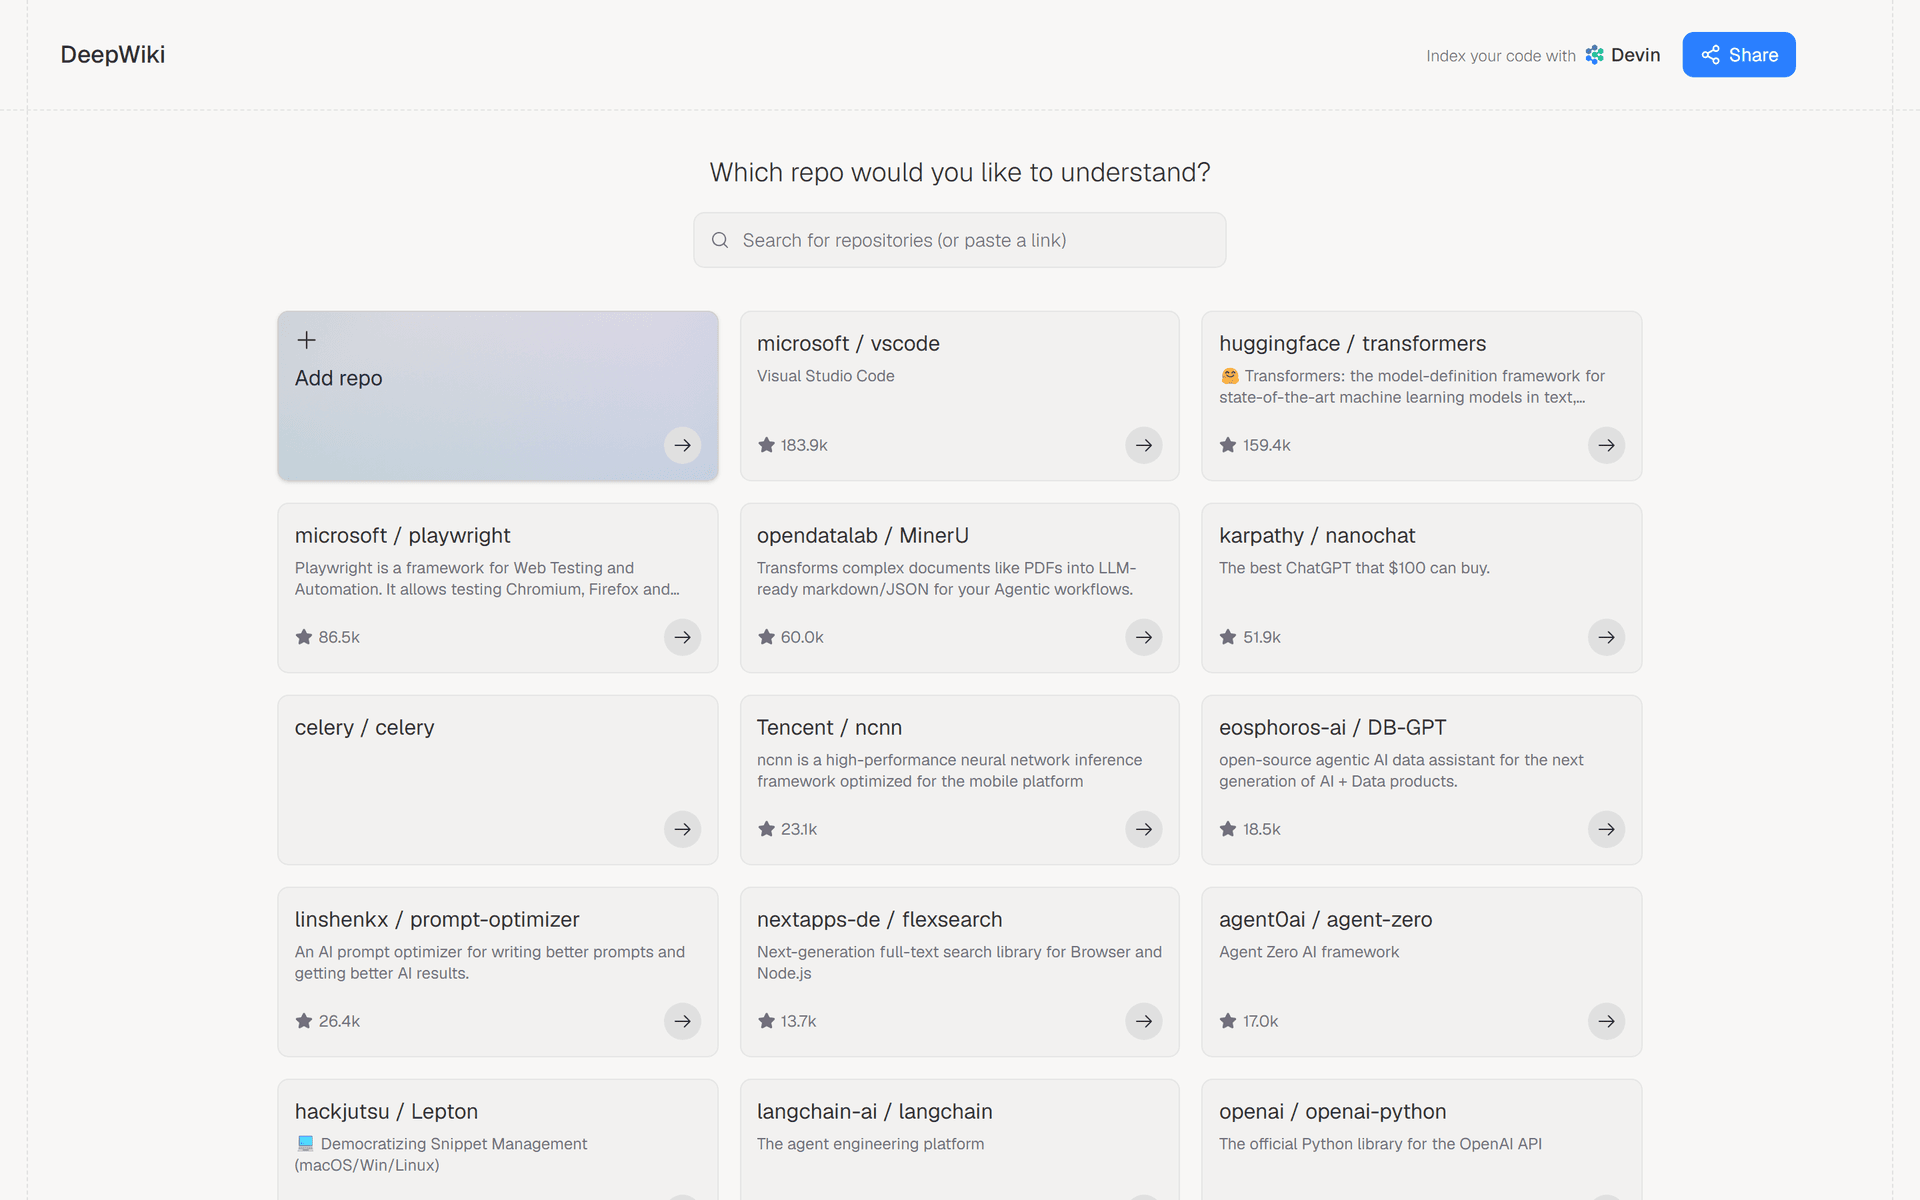Click arrow on agent0ai / agent-zero card

tap(1606, 1021)
